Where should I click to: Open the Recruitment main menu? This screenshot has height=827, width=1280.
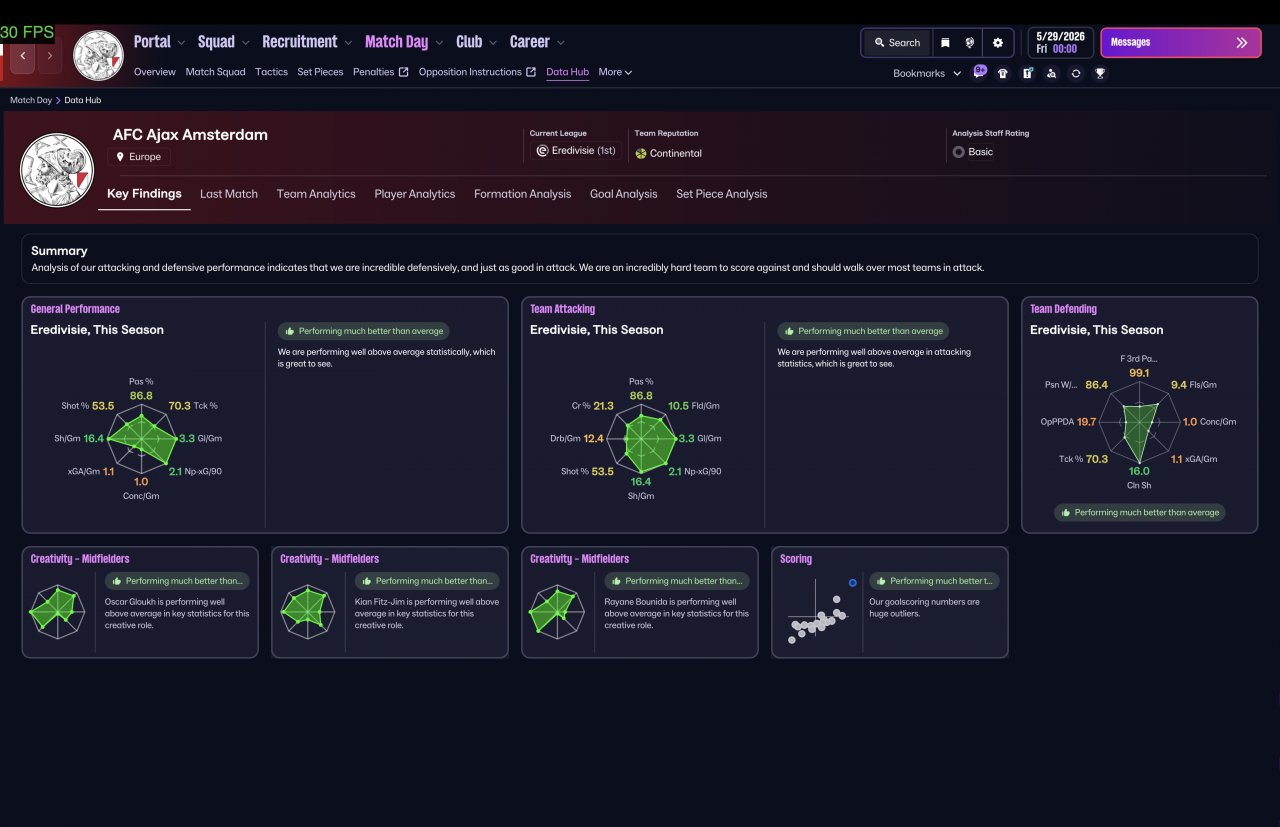(x=299, y=42)
